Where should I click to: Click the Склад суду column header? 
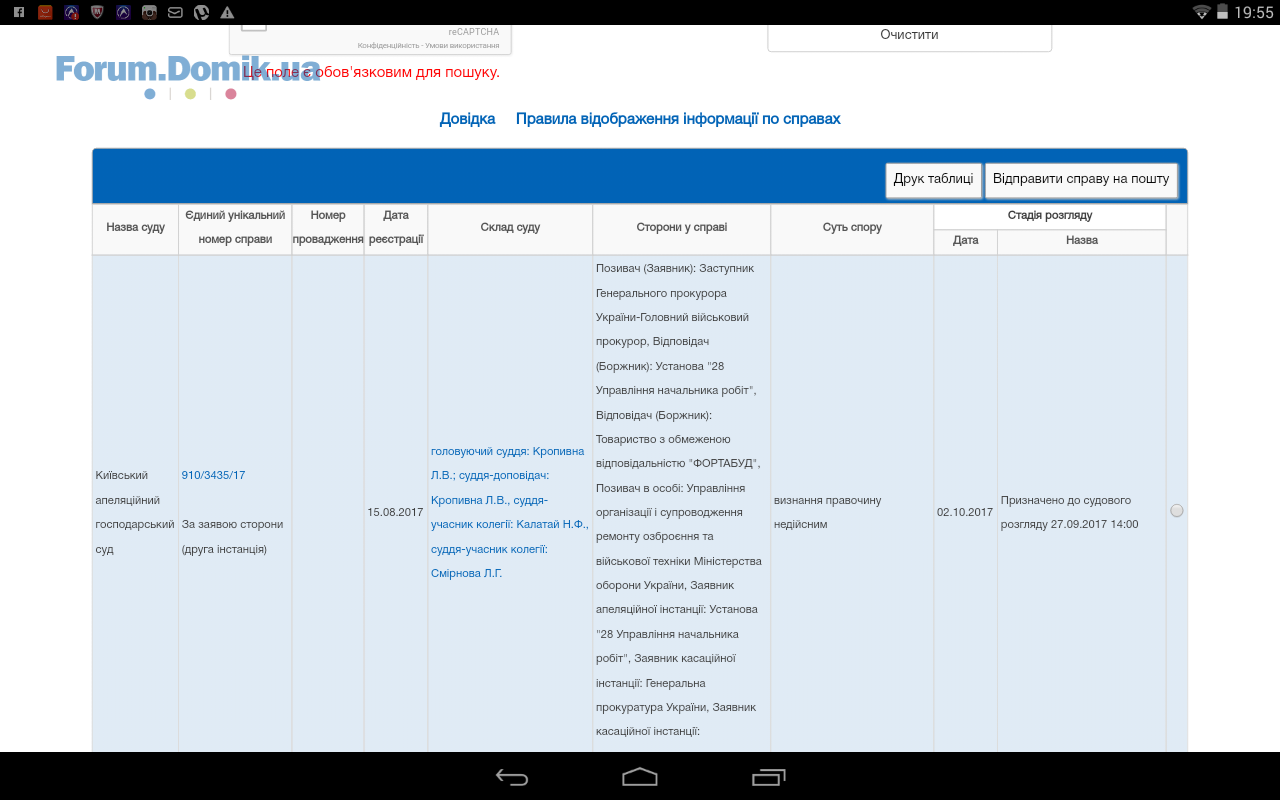(x=510, y=228)
